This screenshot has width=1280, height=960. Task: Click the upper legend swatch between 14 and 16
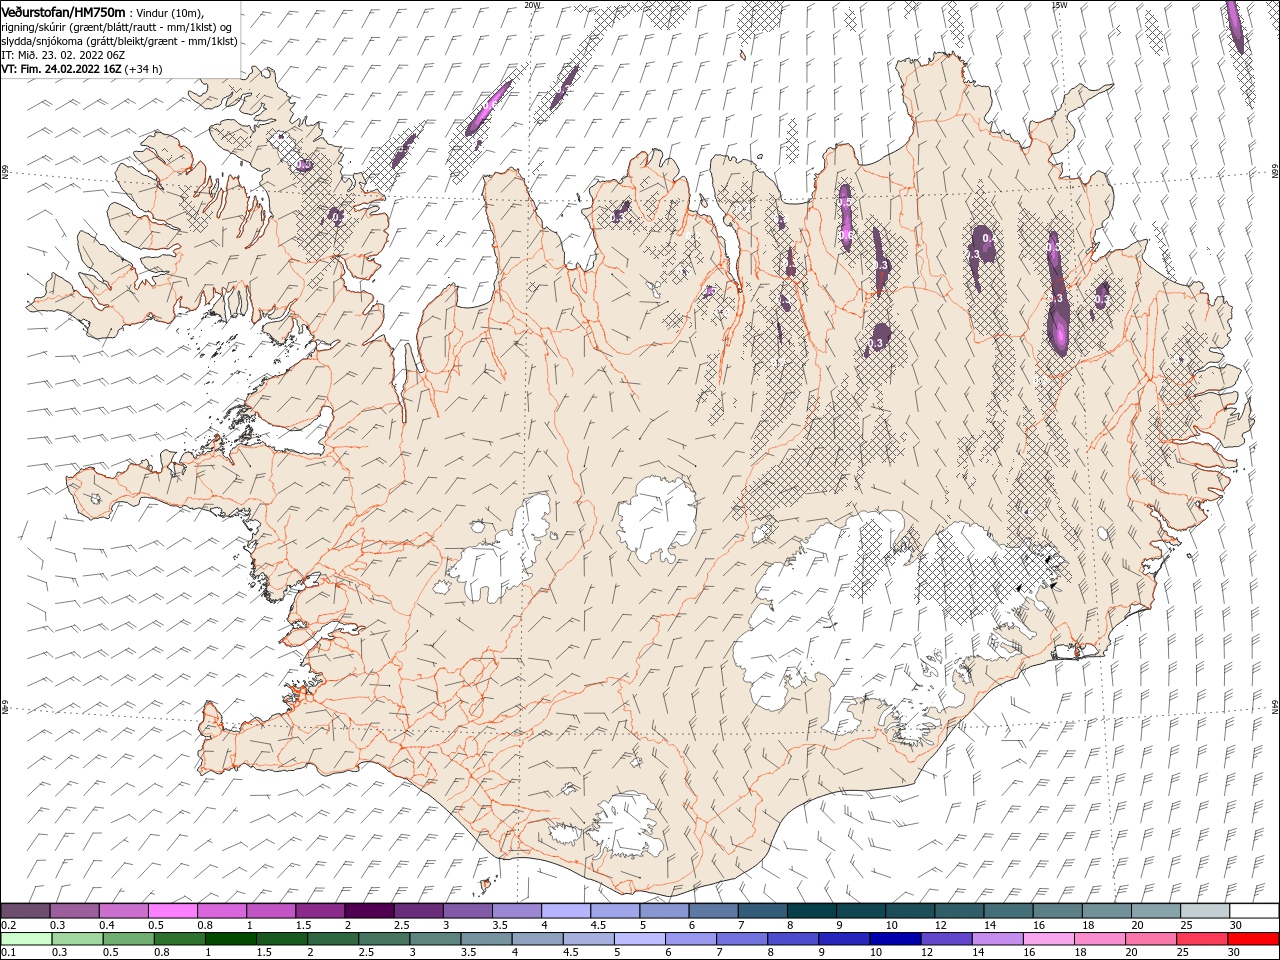(x=1008, y=910)
